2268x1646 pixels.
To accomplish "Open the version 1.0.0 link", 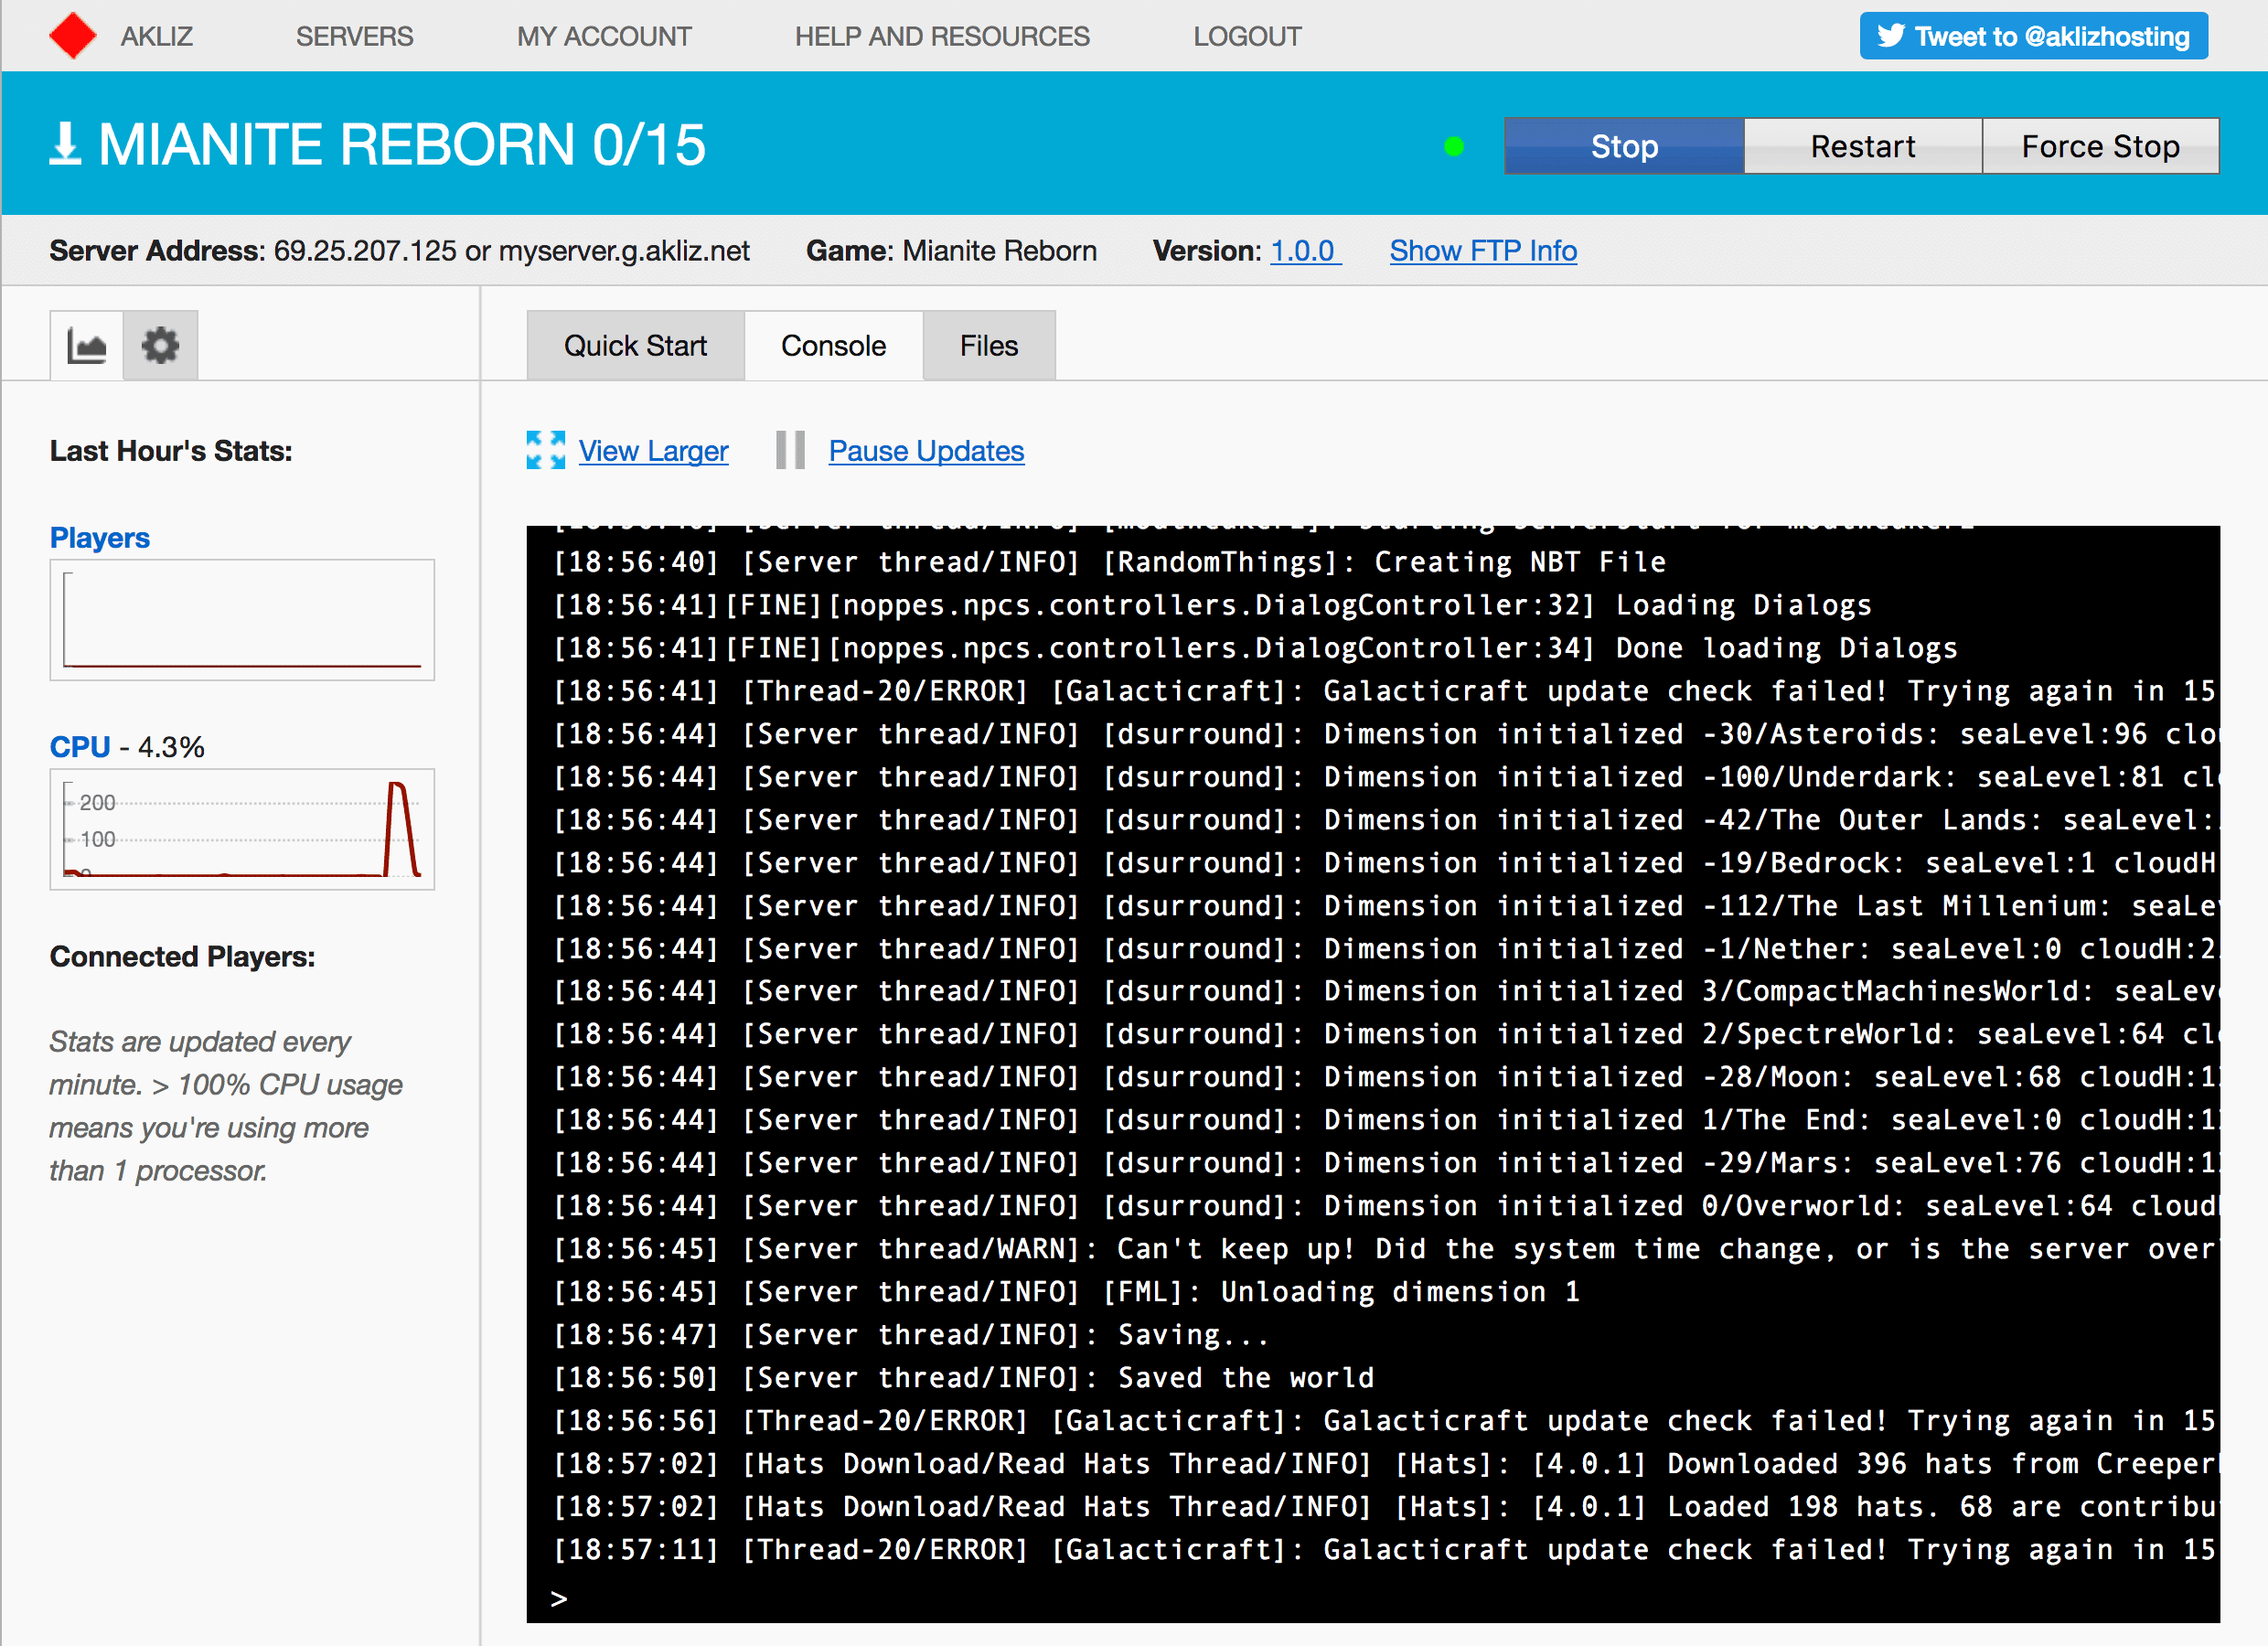I will pyautogui.click(x=1303, y=251).
